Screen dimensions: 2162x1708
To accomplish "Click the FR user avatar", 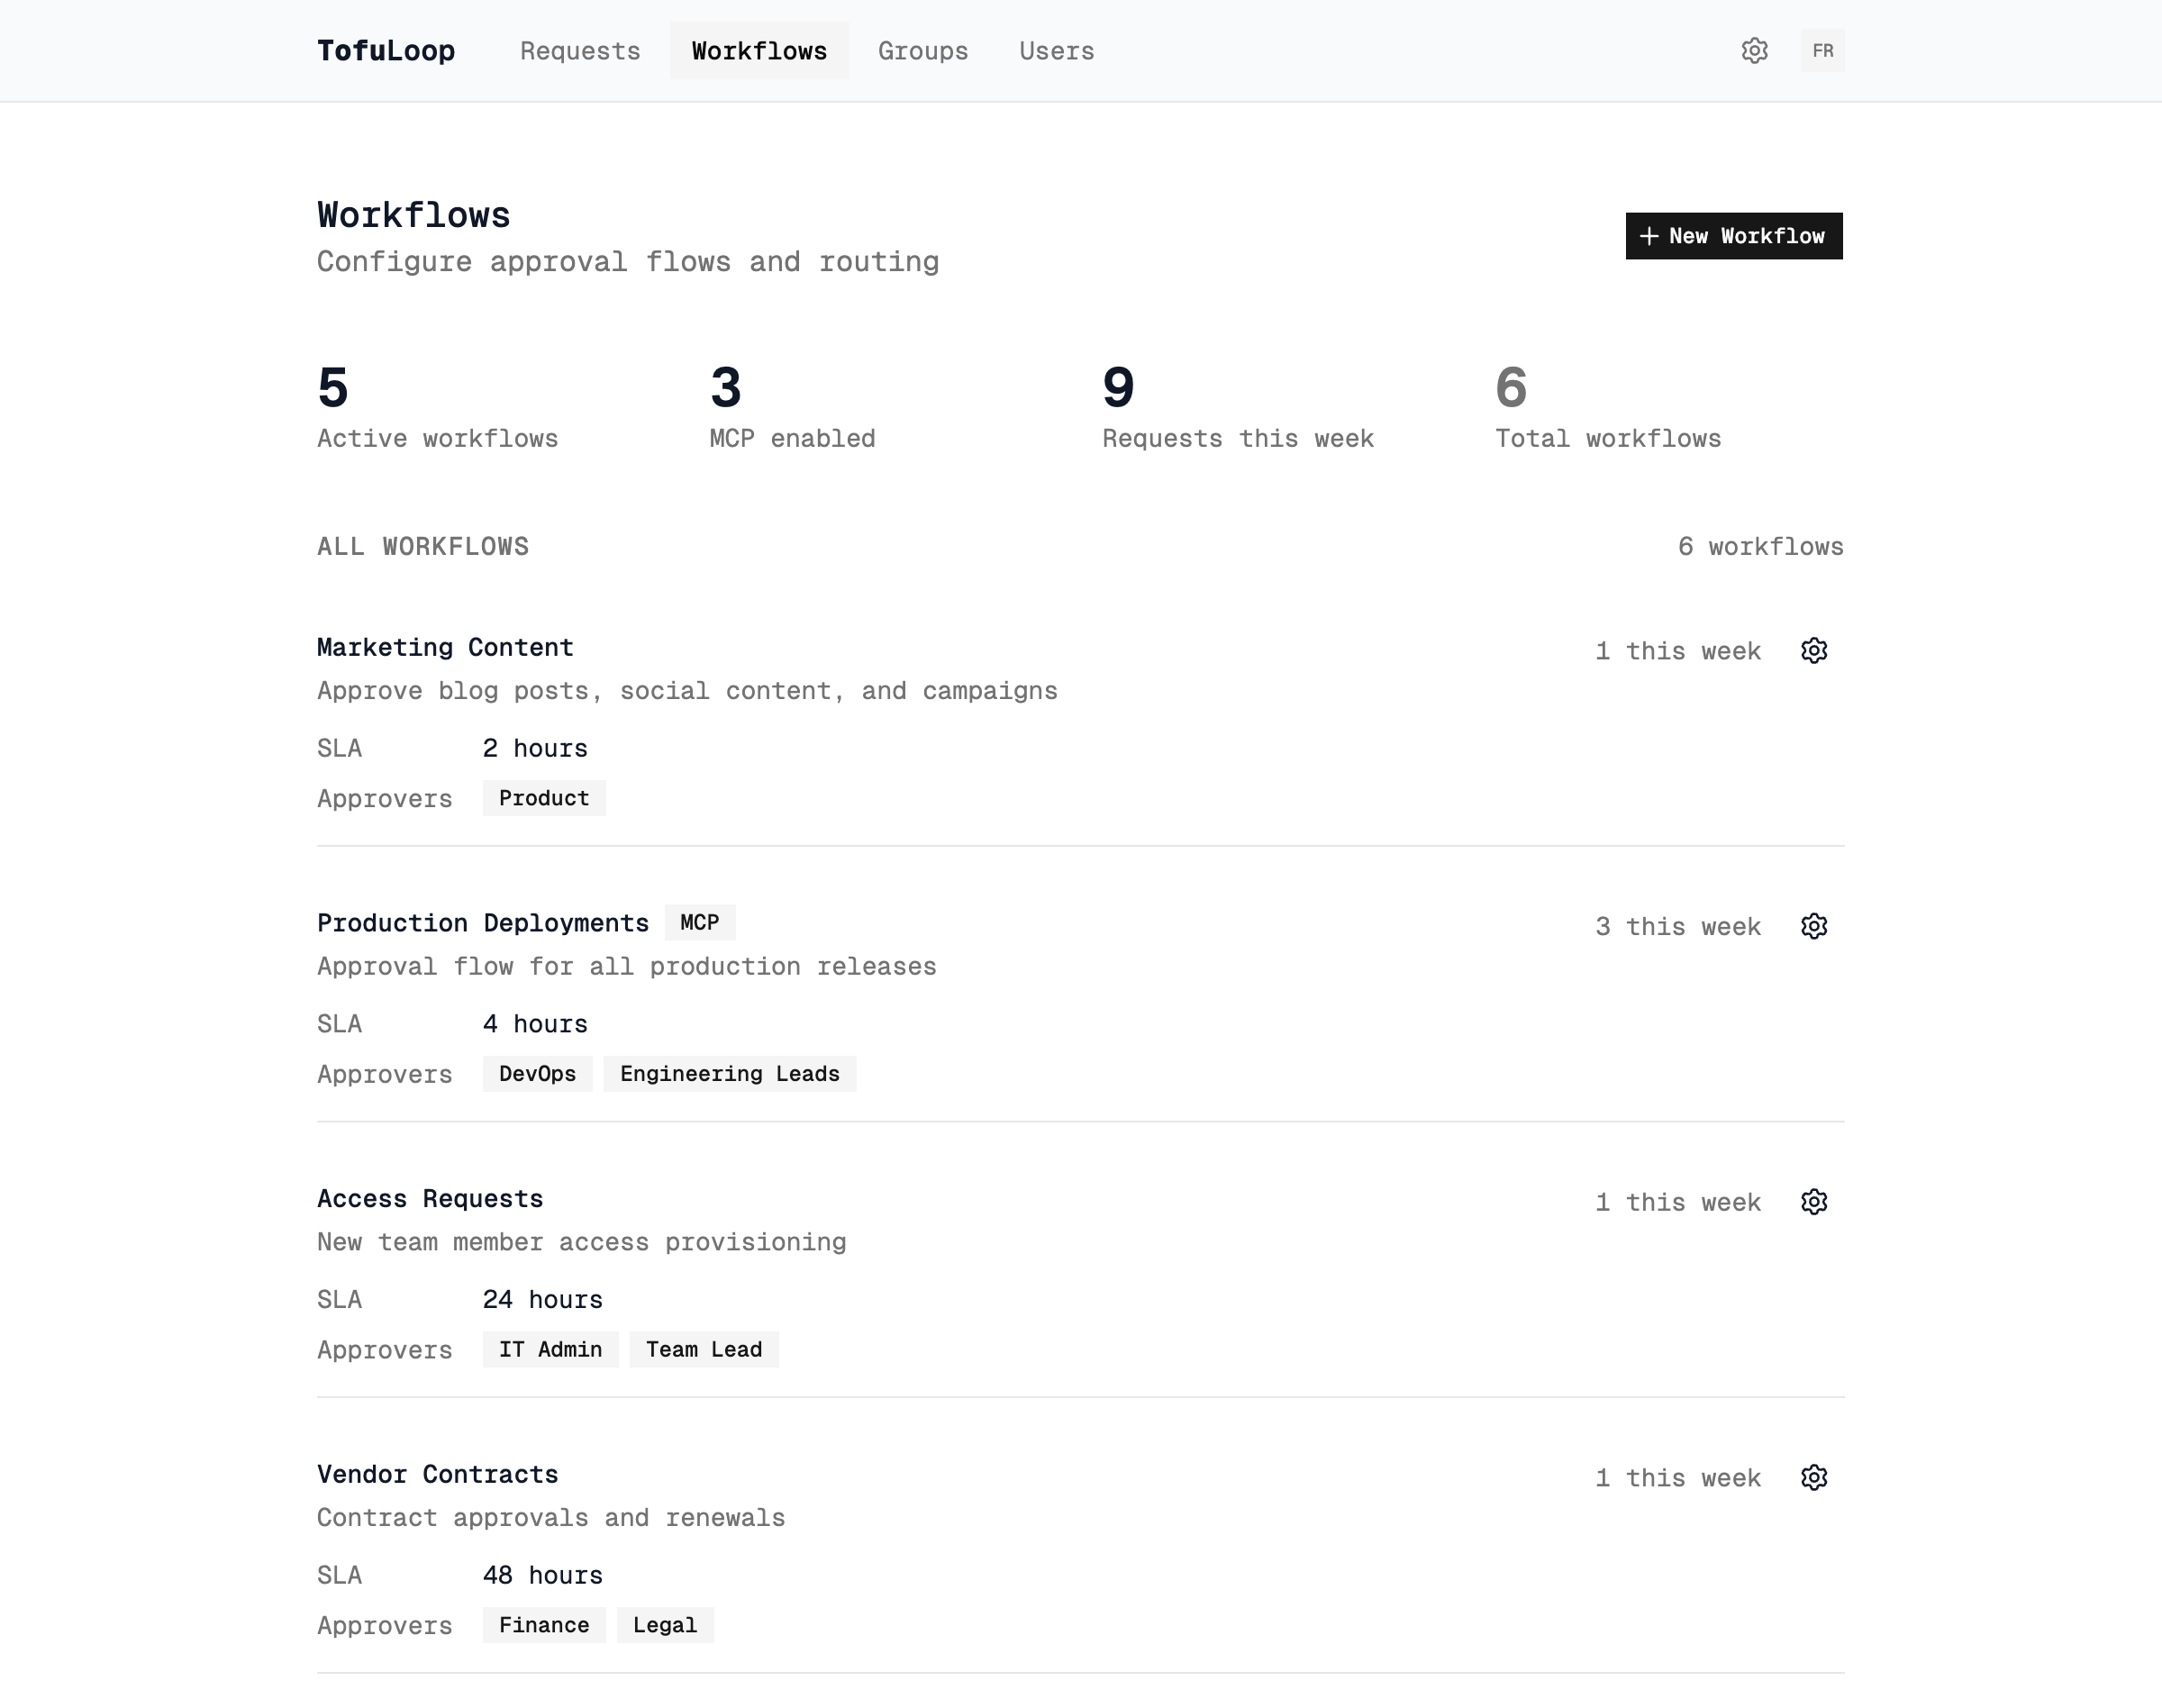I will click(x=1823, y=51).
